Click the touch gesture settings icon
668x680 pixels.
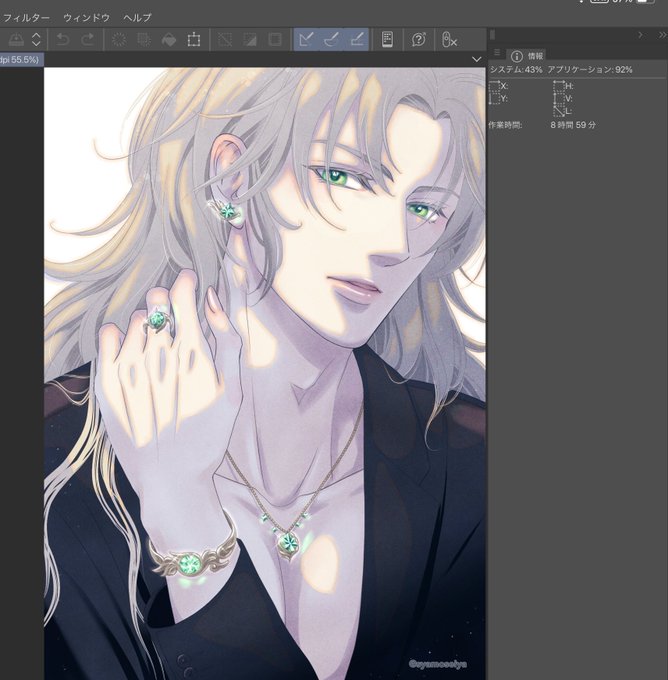(x=449, y=40)
